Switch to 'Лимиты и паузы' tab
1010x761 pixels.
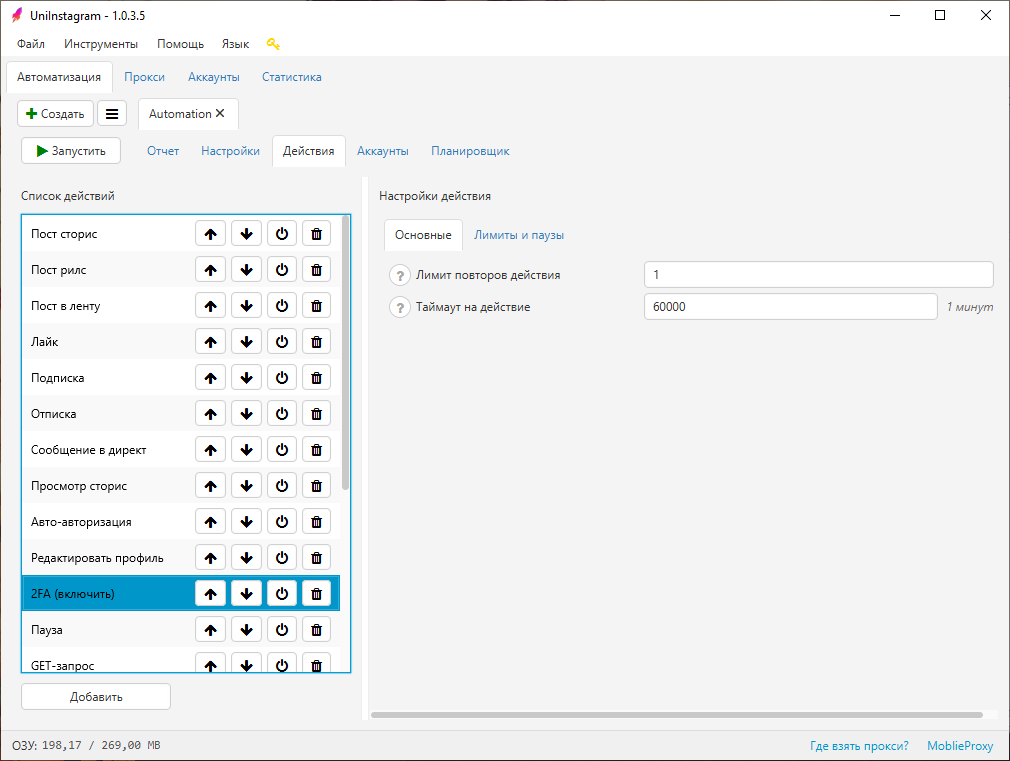[x=519, y=235]
